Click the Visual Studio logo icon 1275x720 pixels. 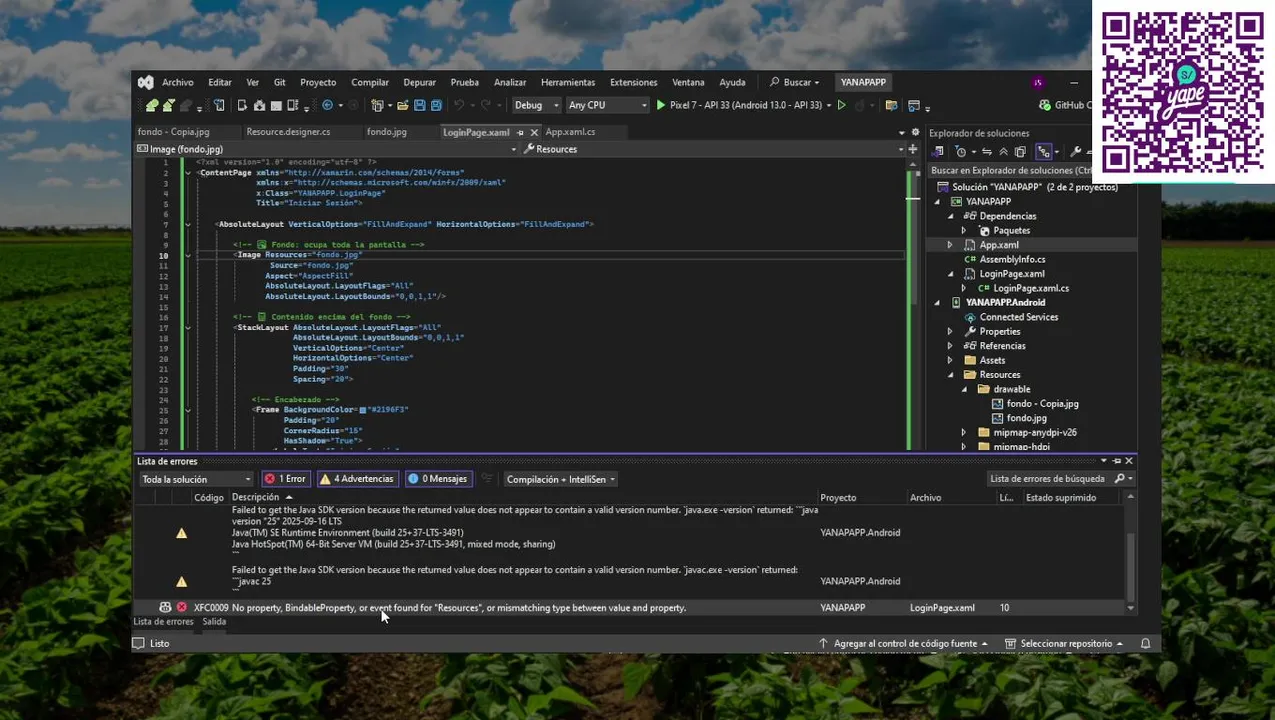[145, 82]
